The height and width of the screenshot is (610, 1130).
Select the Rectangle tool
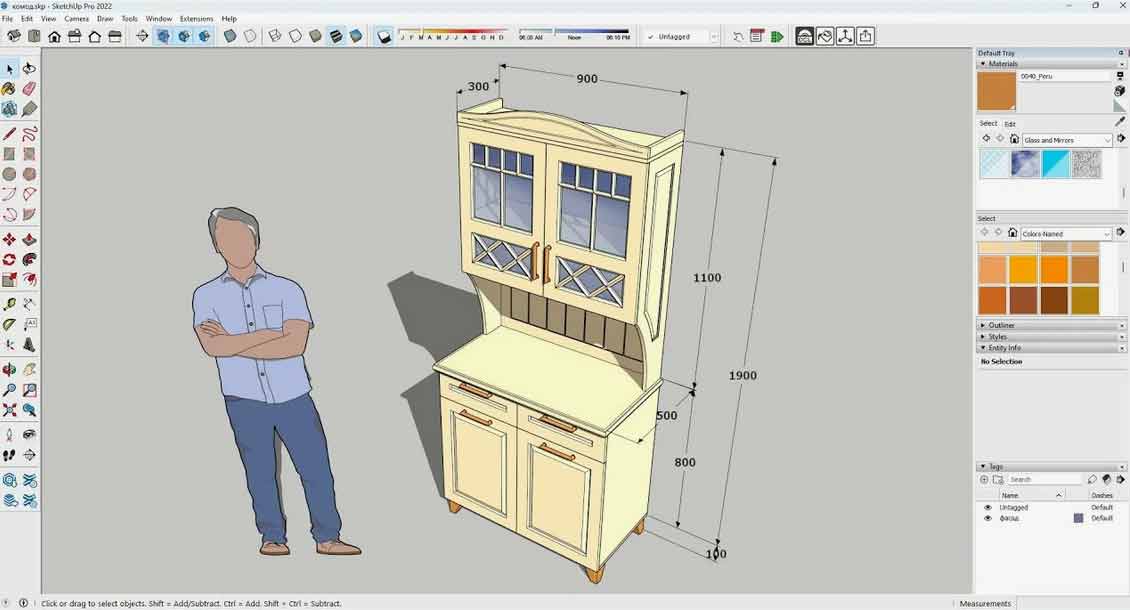tap(9, 154)
